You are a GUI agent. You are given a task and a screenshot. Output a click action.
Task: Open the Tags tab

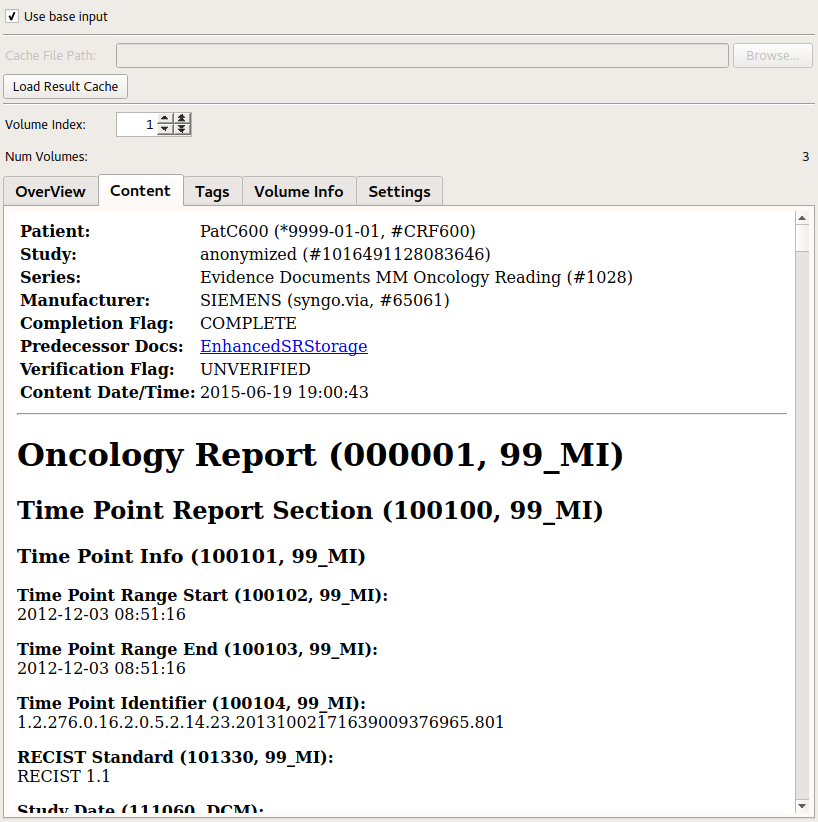(212, 192)
